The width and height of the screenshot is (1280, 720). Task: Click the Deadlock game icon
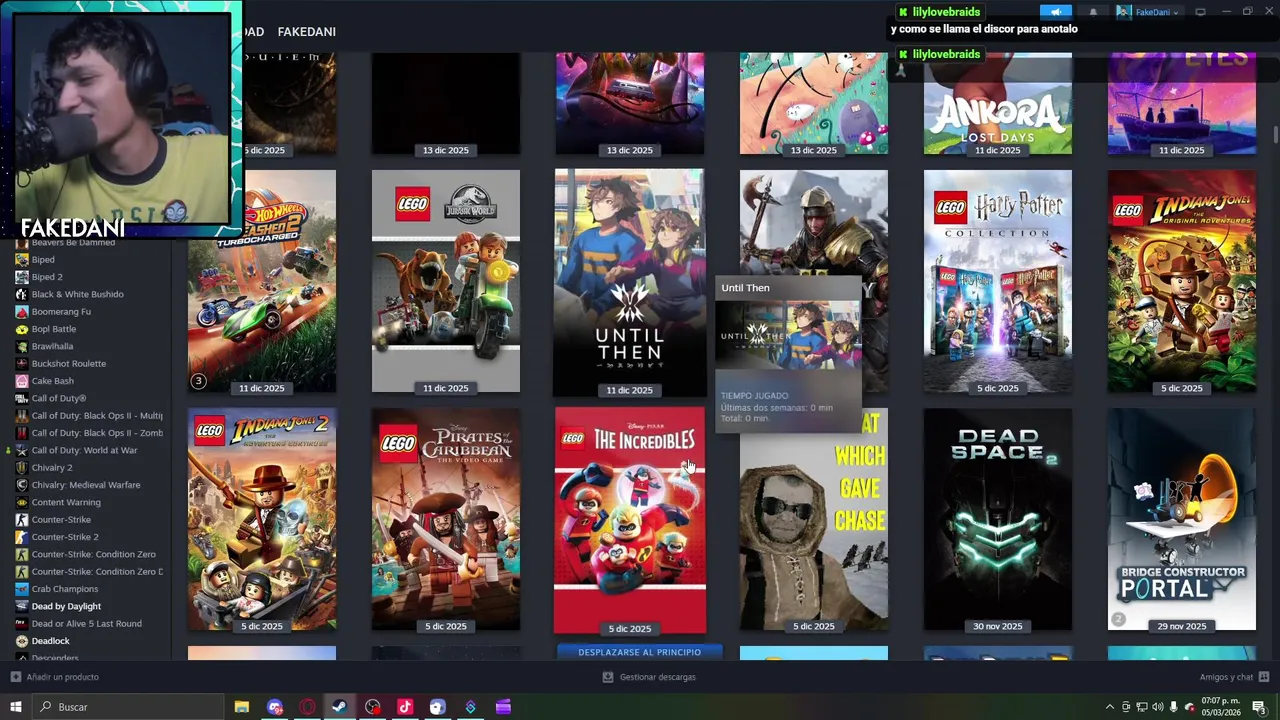click(x=22, y=641)
